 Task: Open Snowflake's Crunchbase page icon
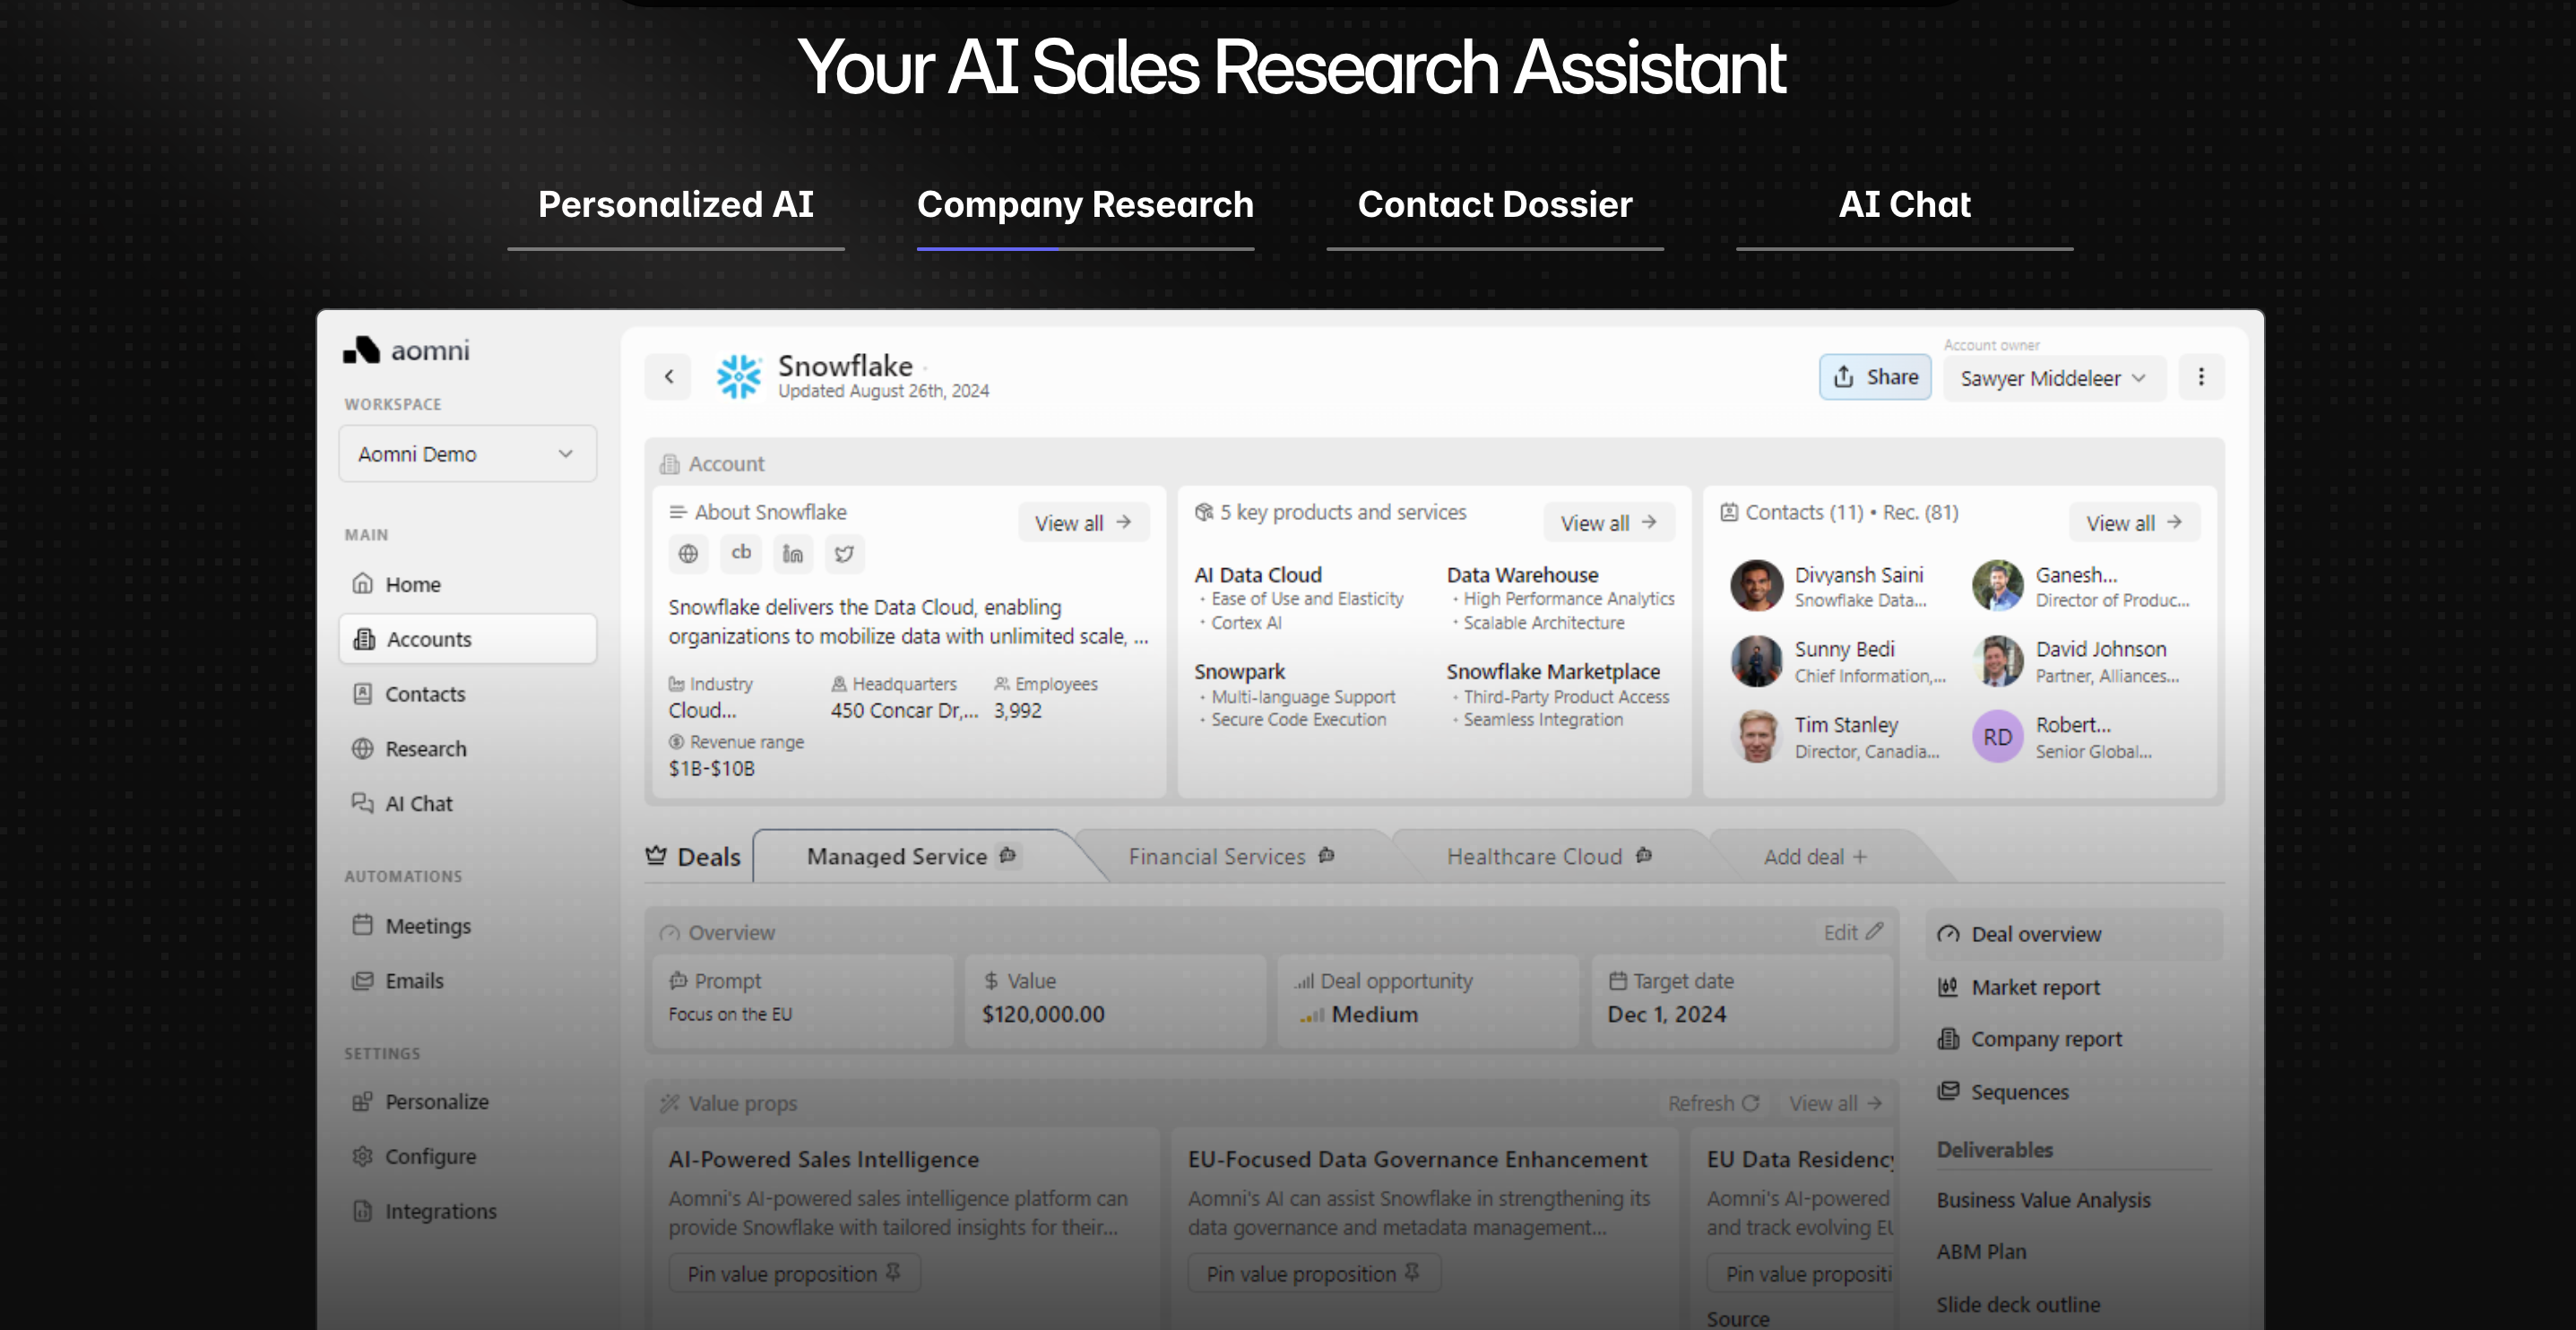740,554
